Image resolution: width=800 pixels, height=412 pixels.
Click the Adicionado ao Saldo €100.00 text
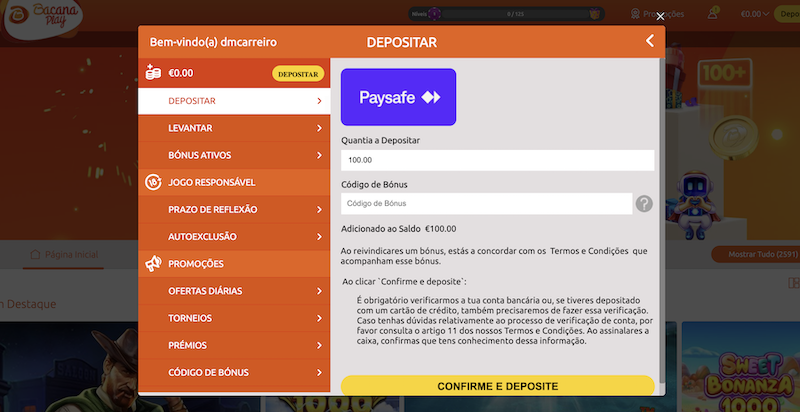tap(398, 229)
